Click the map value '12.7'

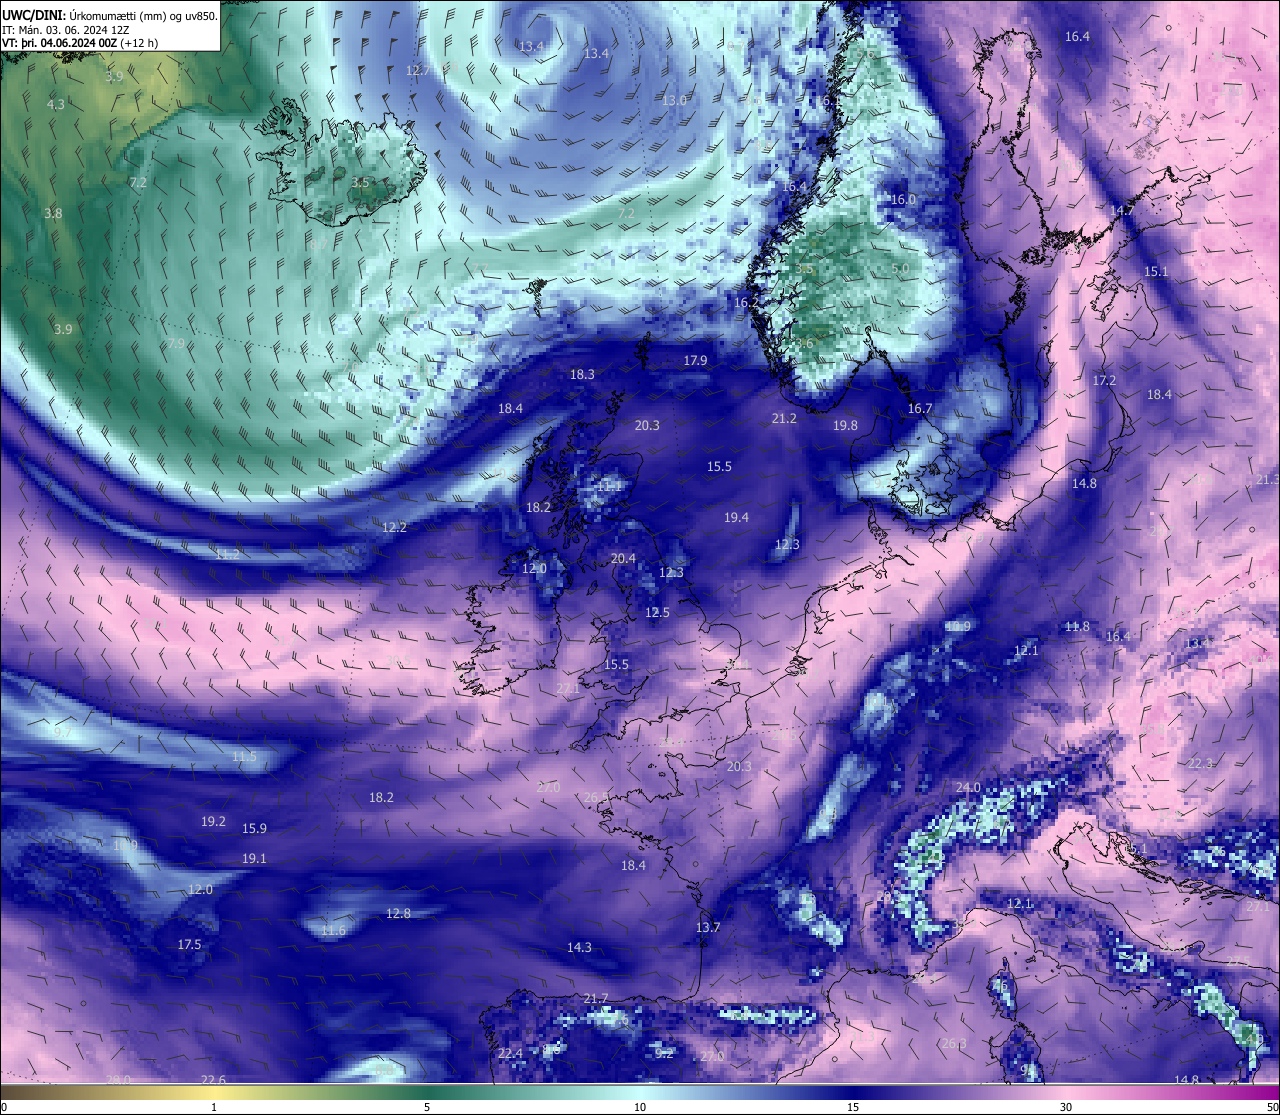[x=419, y=70]
